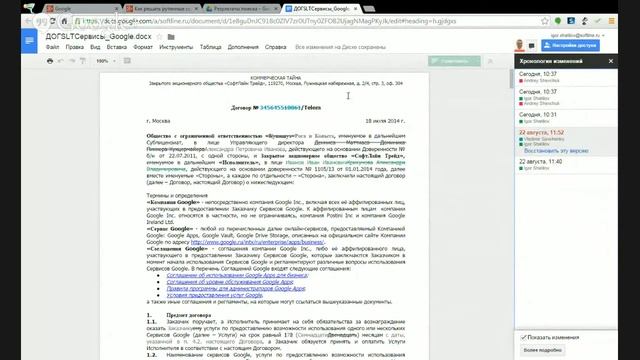Switch to the first Google browser tab
The image size is (640, 360).
(x=82, y=9)
